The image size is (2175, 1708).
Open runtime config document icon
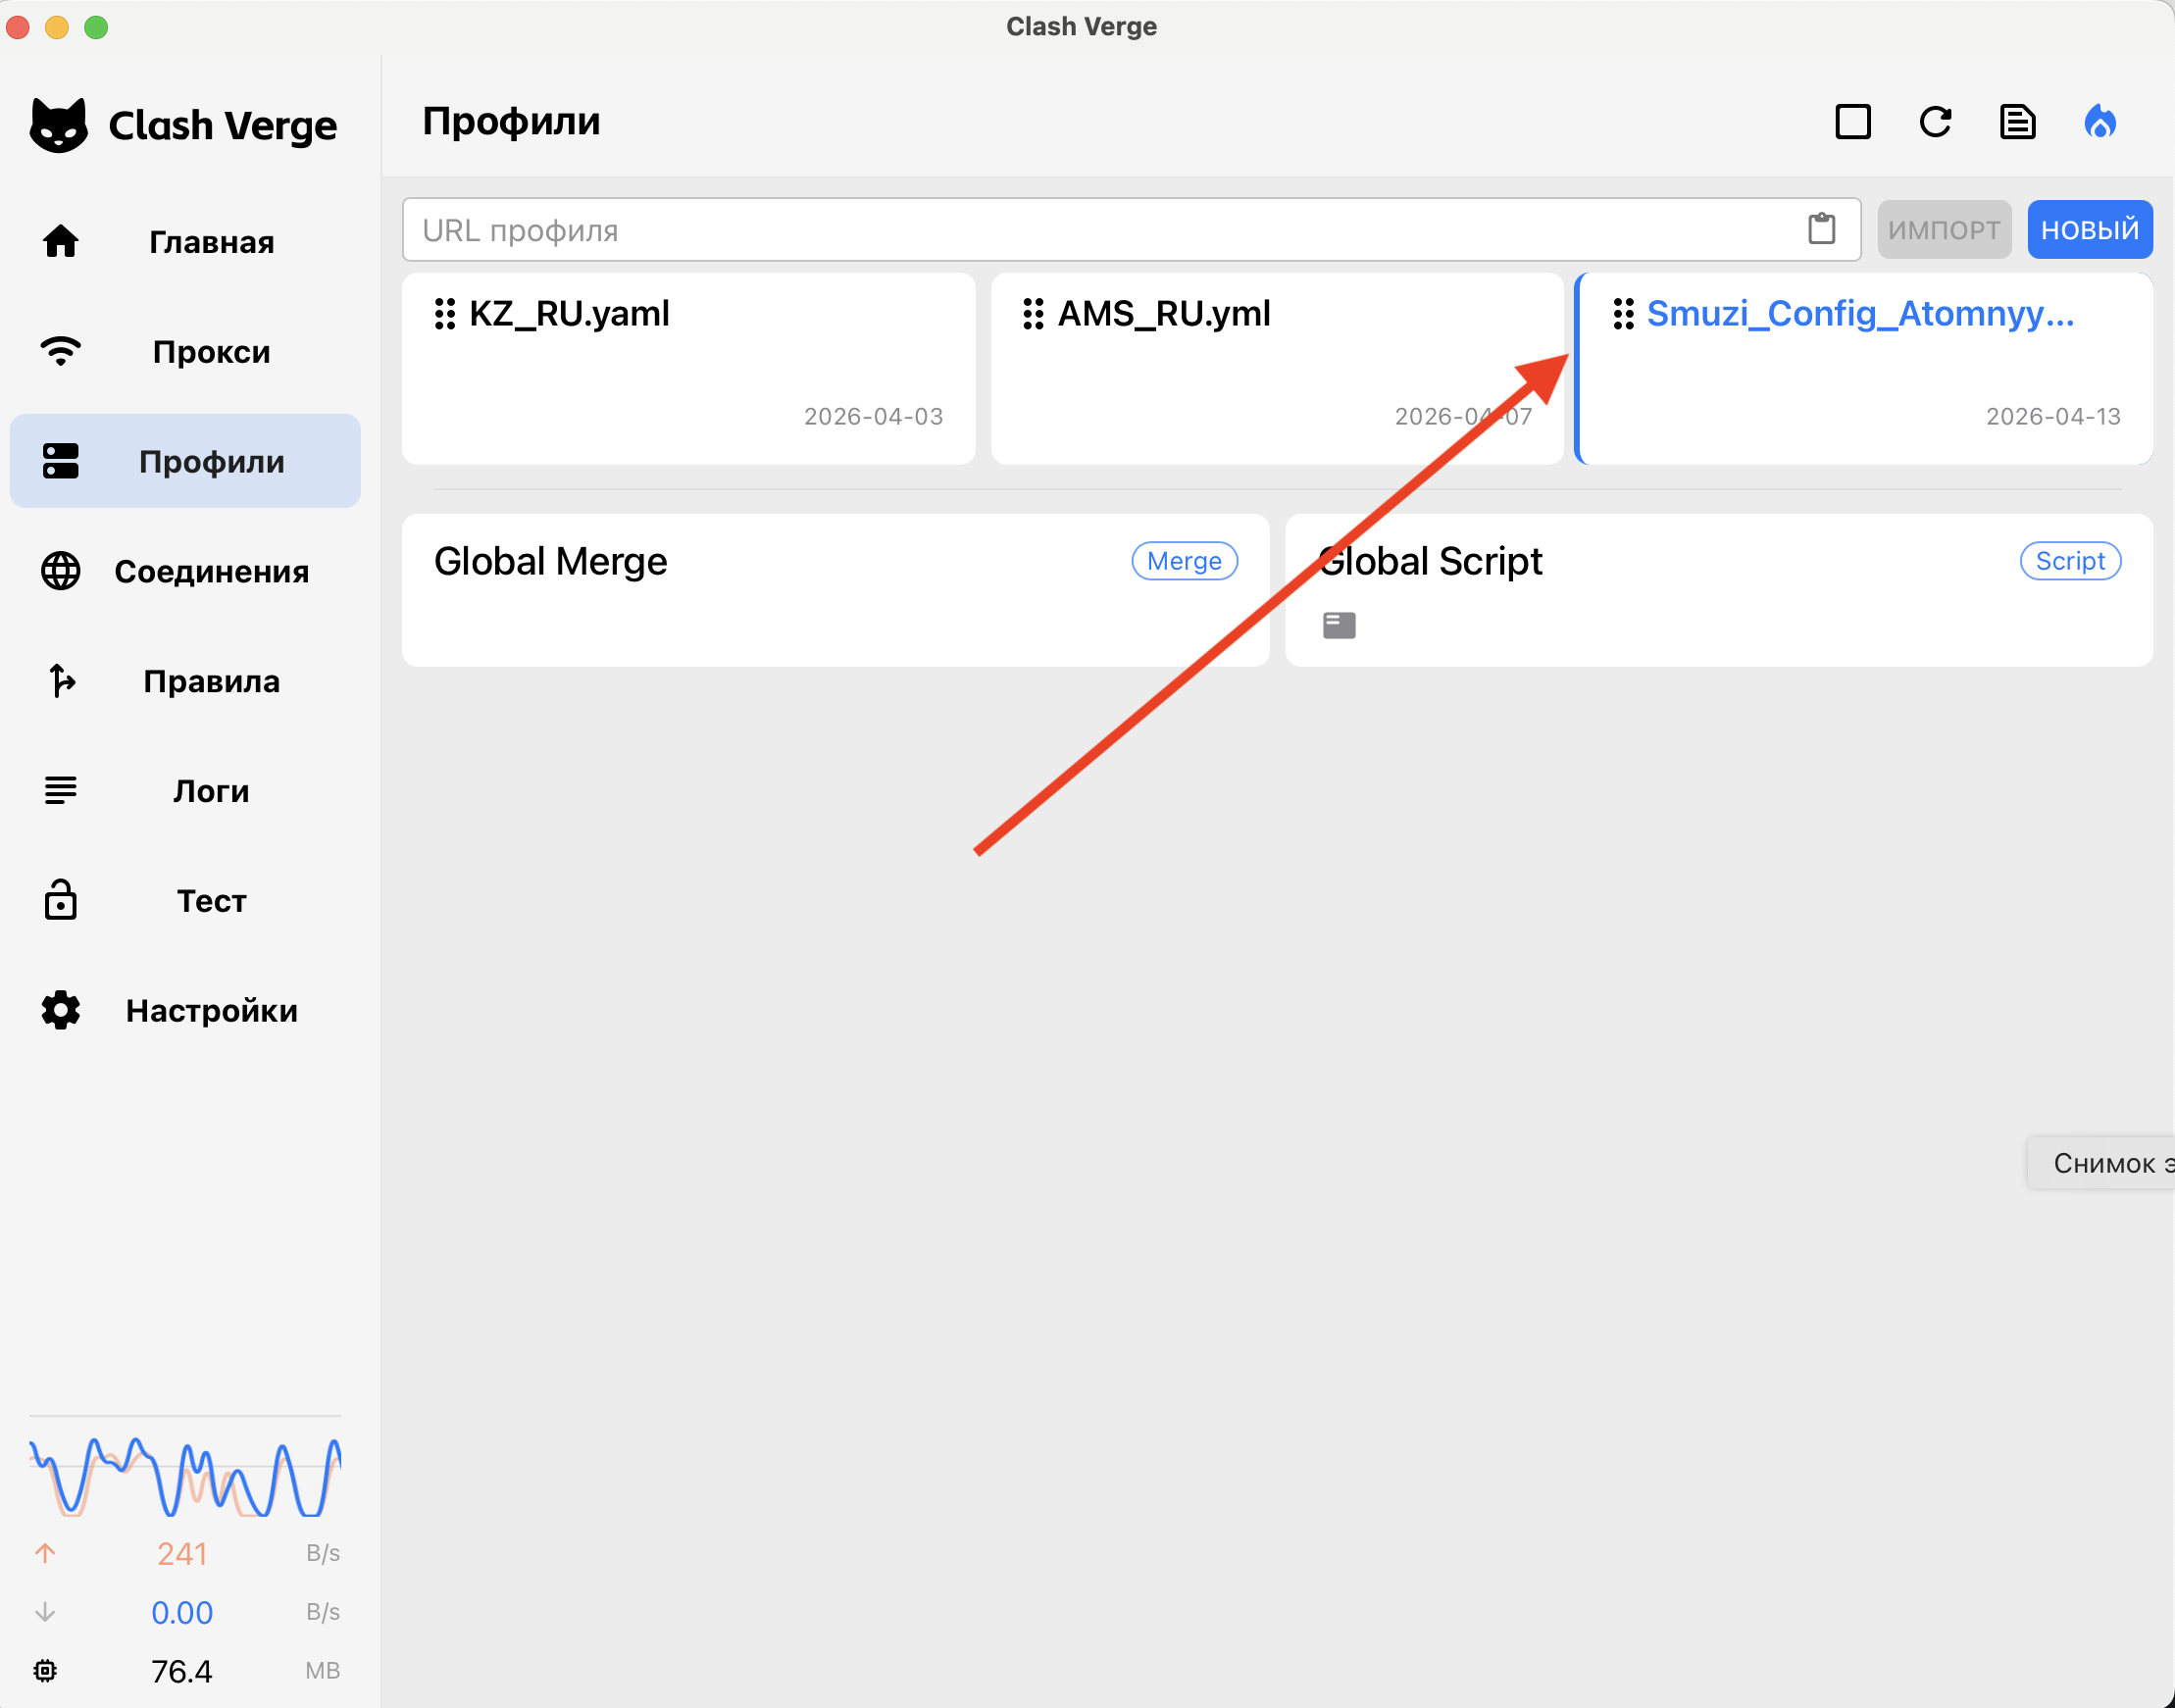pyautogui.click(x=2018, y=122)
